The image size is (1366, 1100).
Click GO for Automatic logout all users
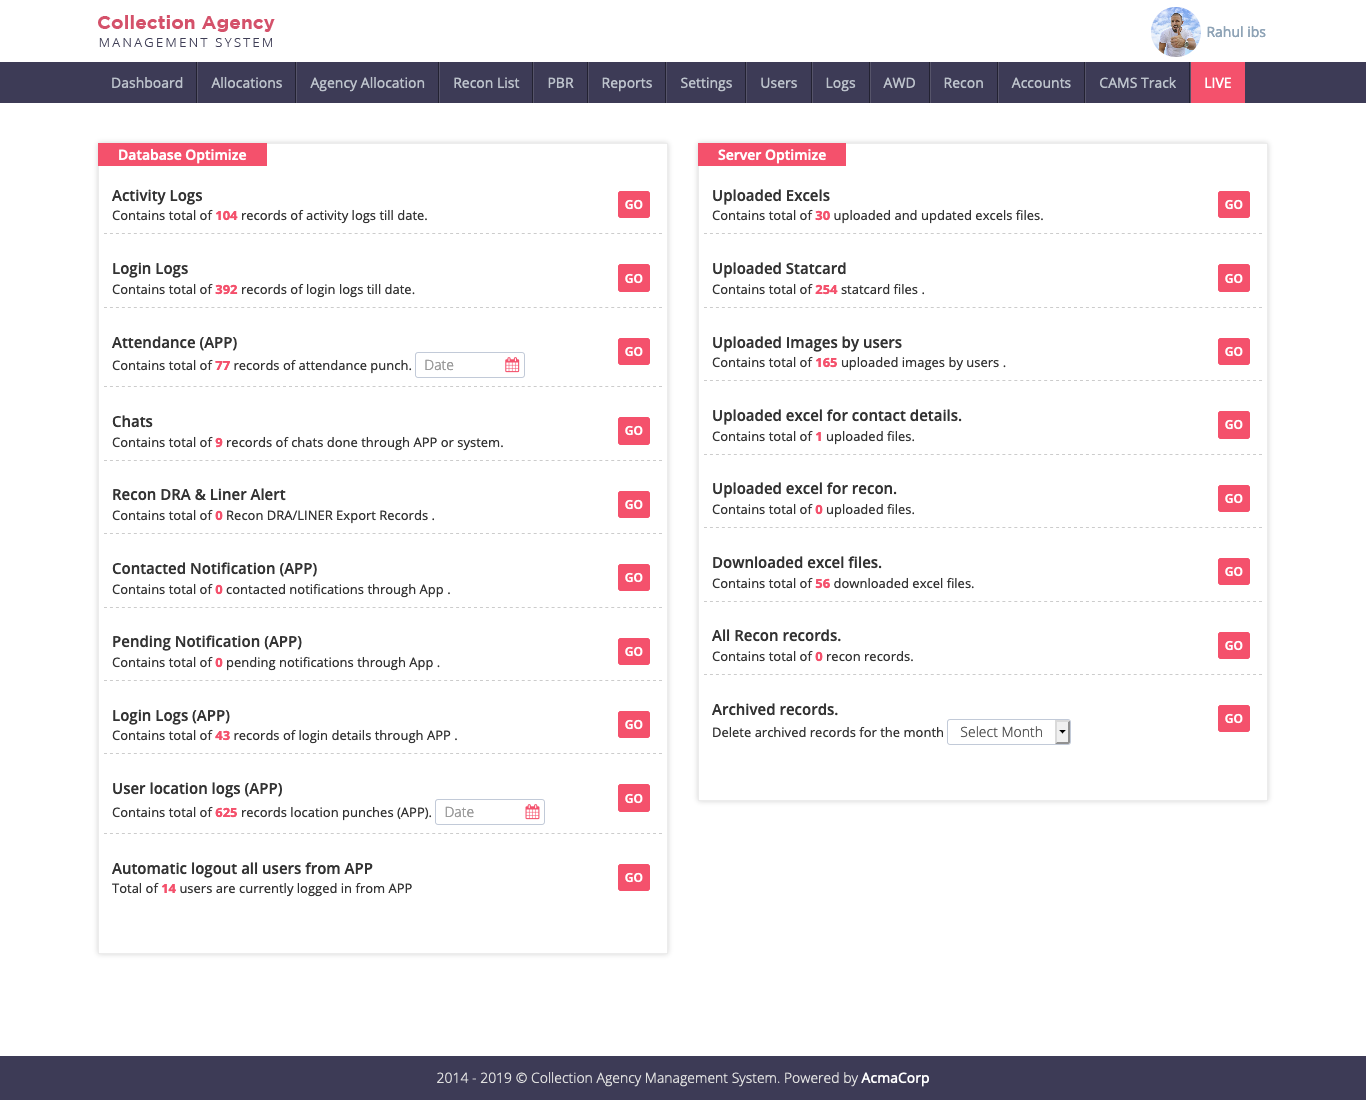tap(633, 877)
